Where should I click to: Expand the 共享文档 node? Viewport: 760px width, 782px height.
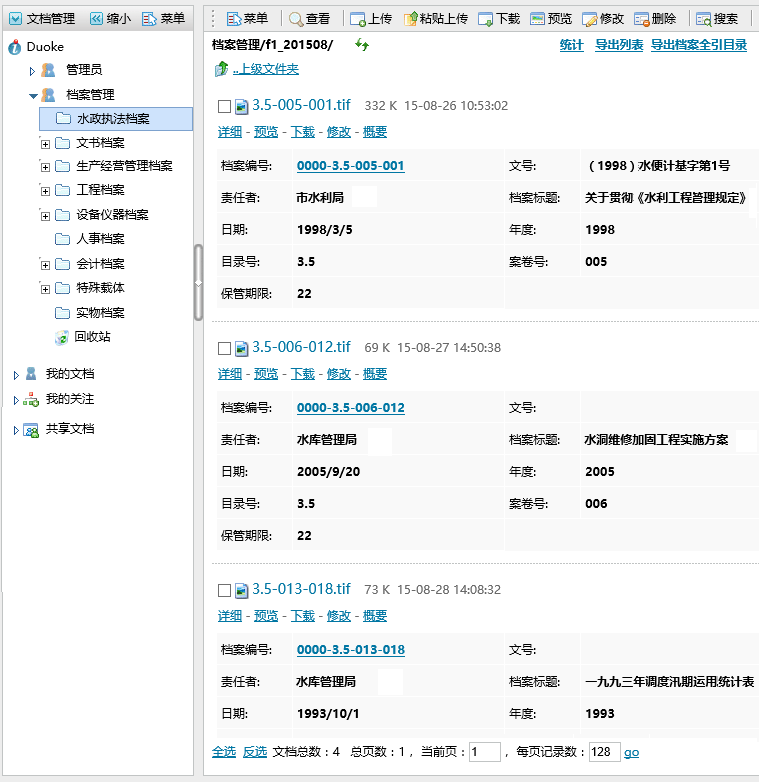16,430
